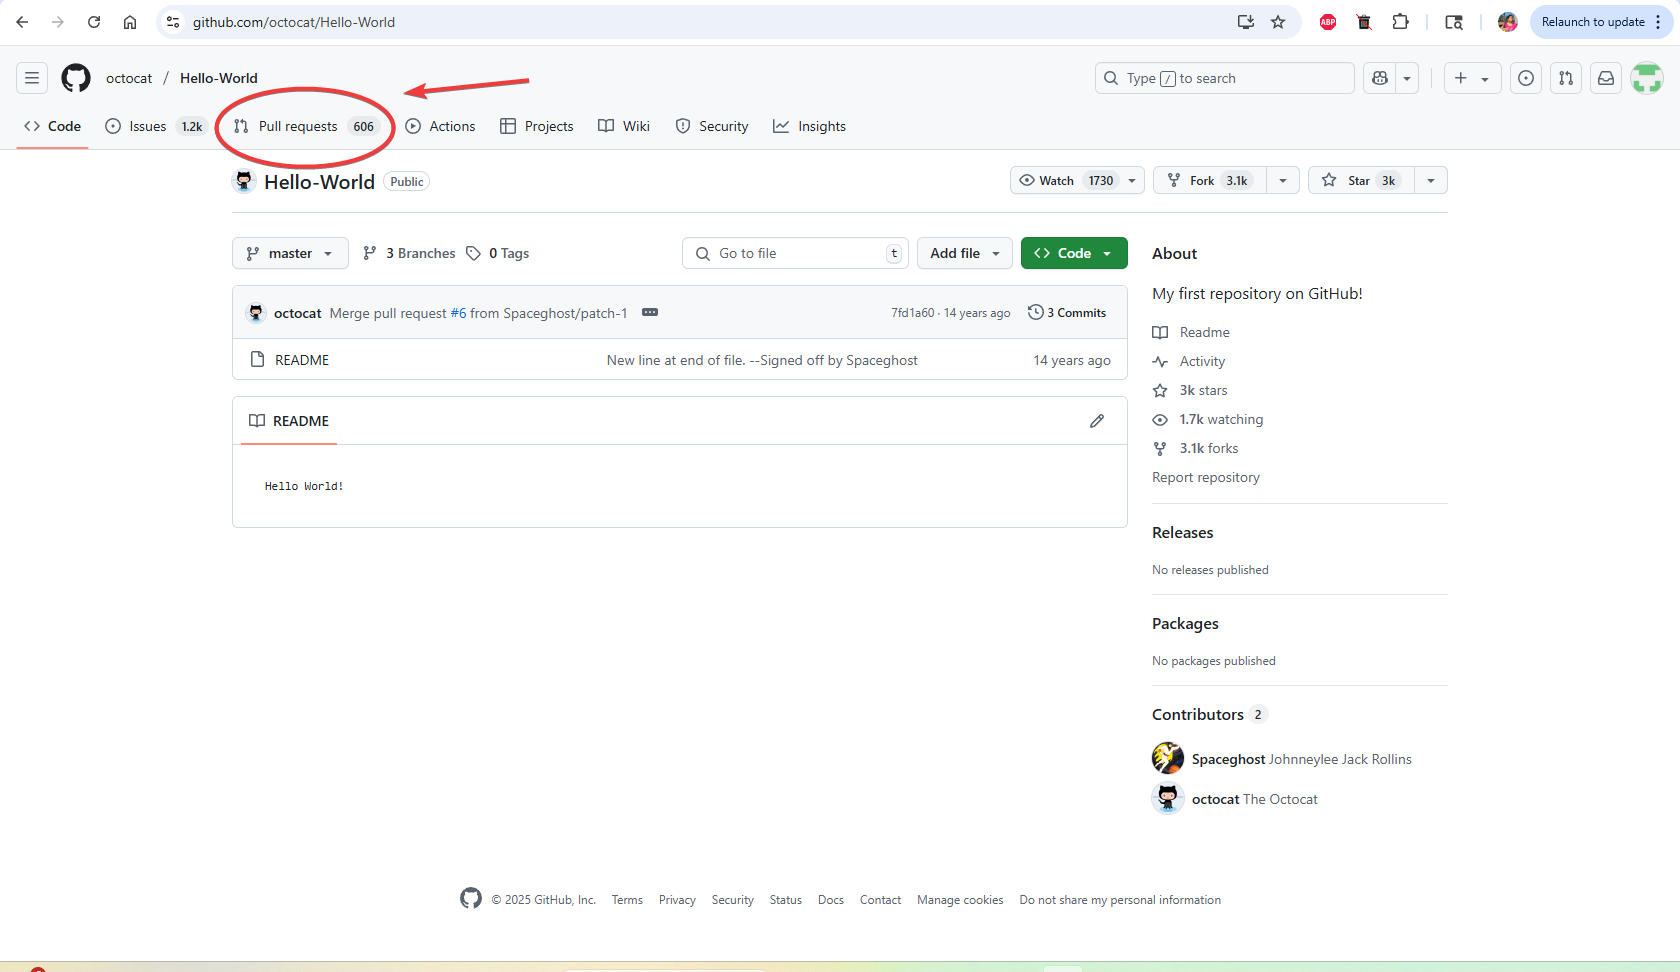
Task: Open octocat The Octocat contributor profile
Action: pyautogui.click(x=1235, y=798)
